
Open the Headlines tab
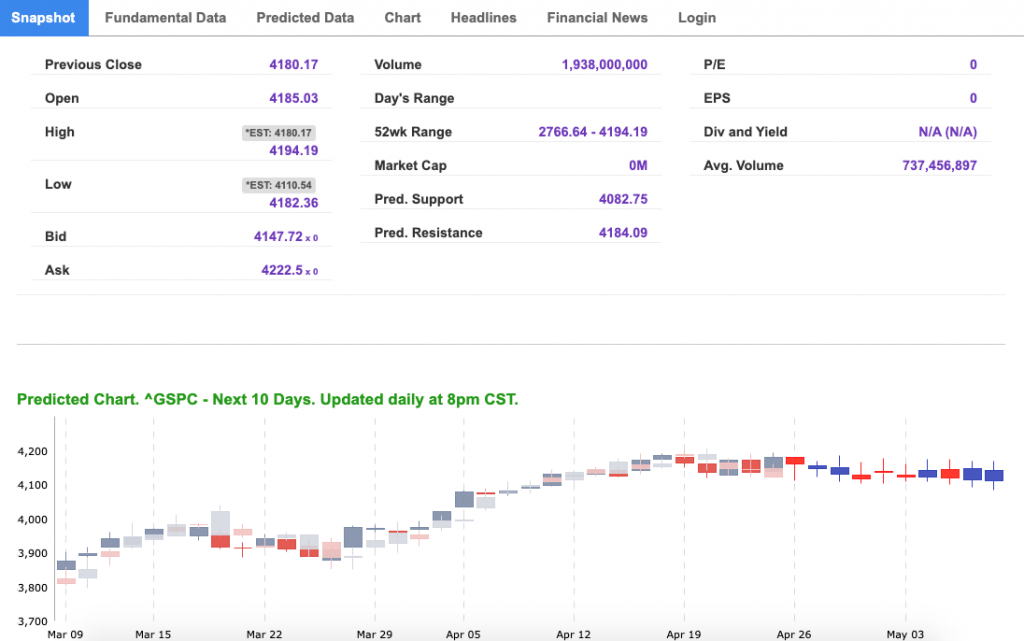click(x=483, y=17)
